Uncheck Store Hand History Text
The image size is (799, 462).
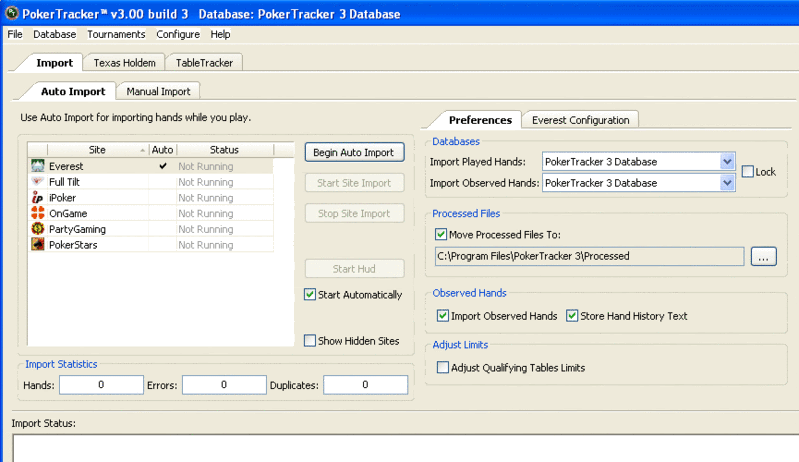(572, 316)
